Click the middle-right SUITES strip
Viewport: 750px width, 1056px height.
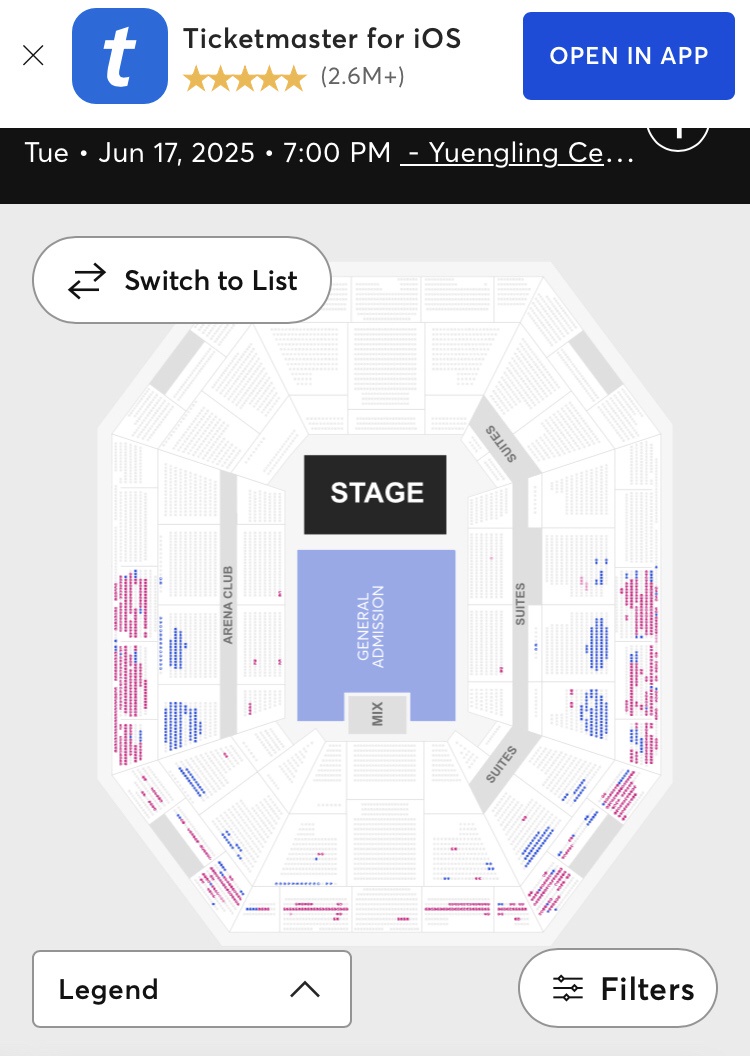(520, 604)
